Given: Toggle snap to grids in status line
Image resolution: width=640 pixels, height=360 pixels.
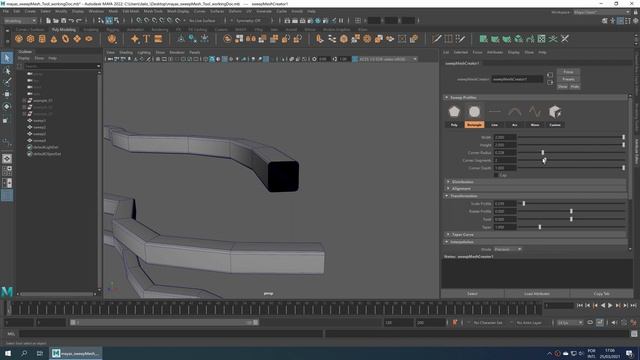Looking at the screenshot, I should point(139,20).
